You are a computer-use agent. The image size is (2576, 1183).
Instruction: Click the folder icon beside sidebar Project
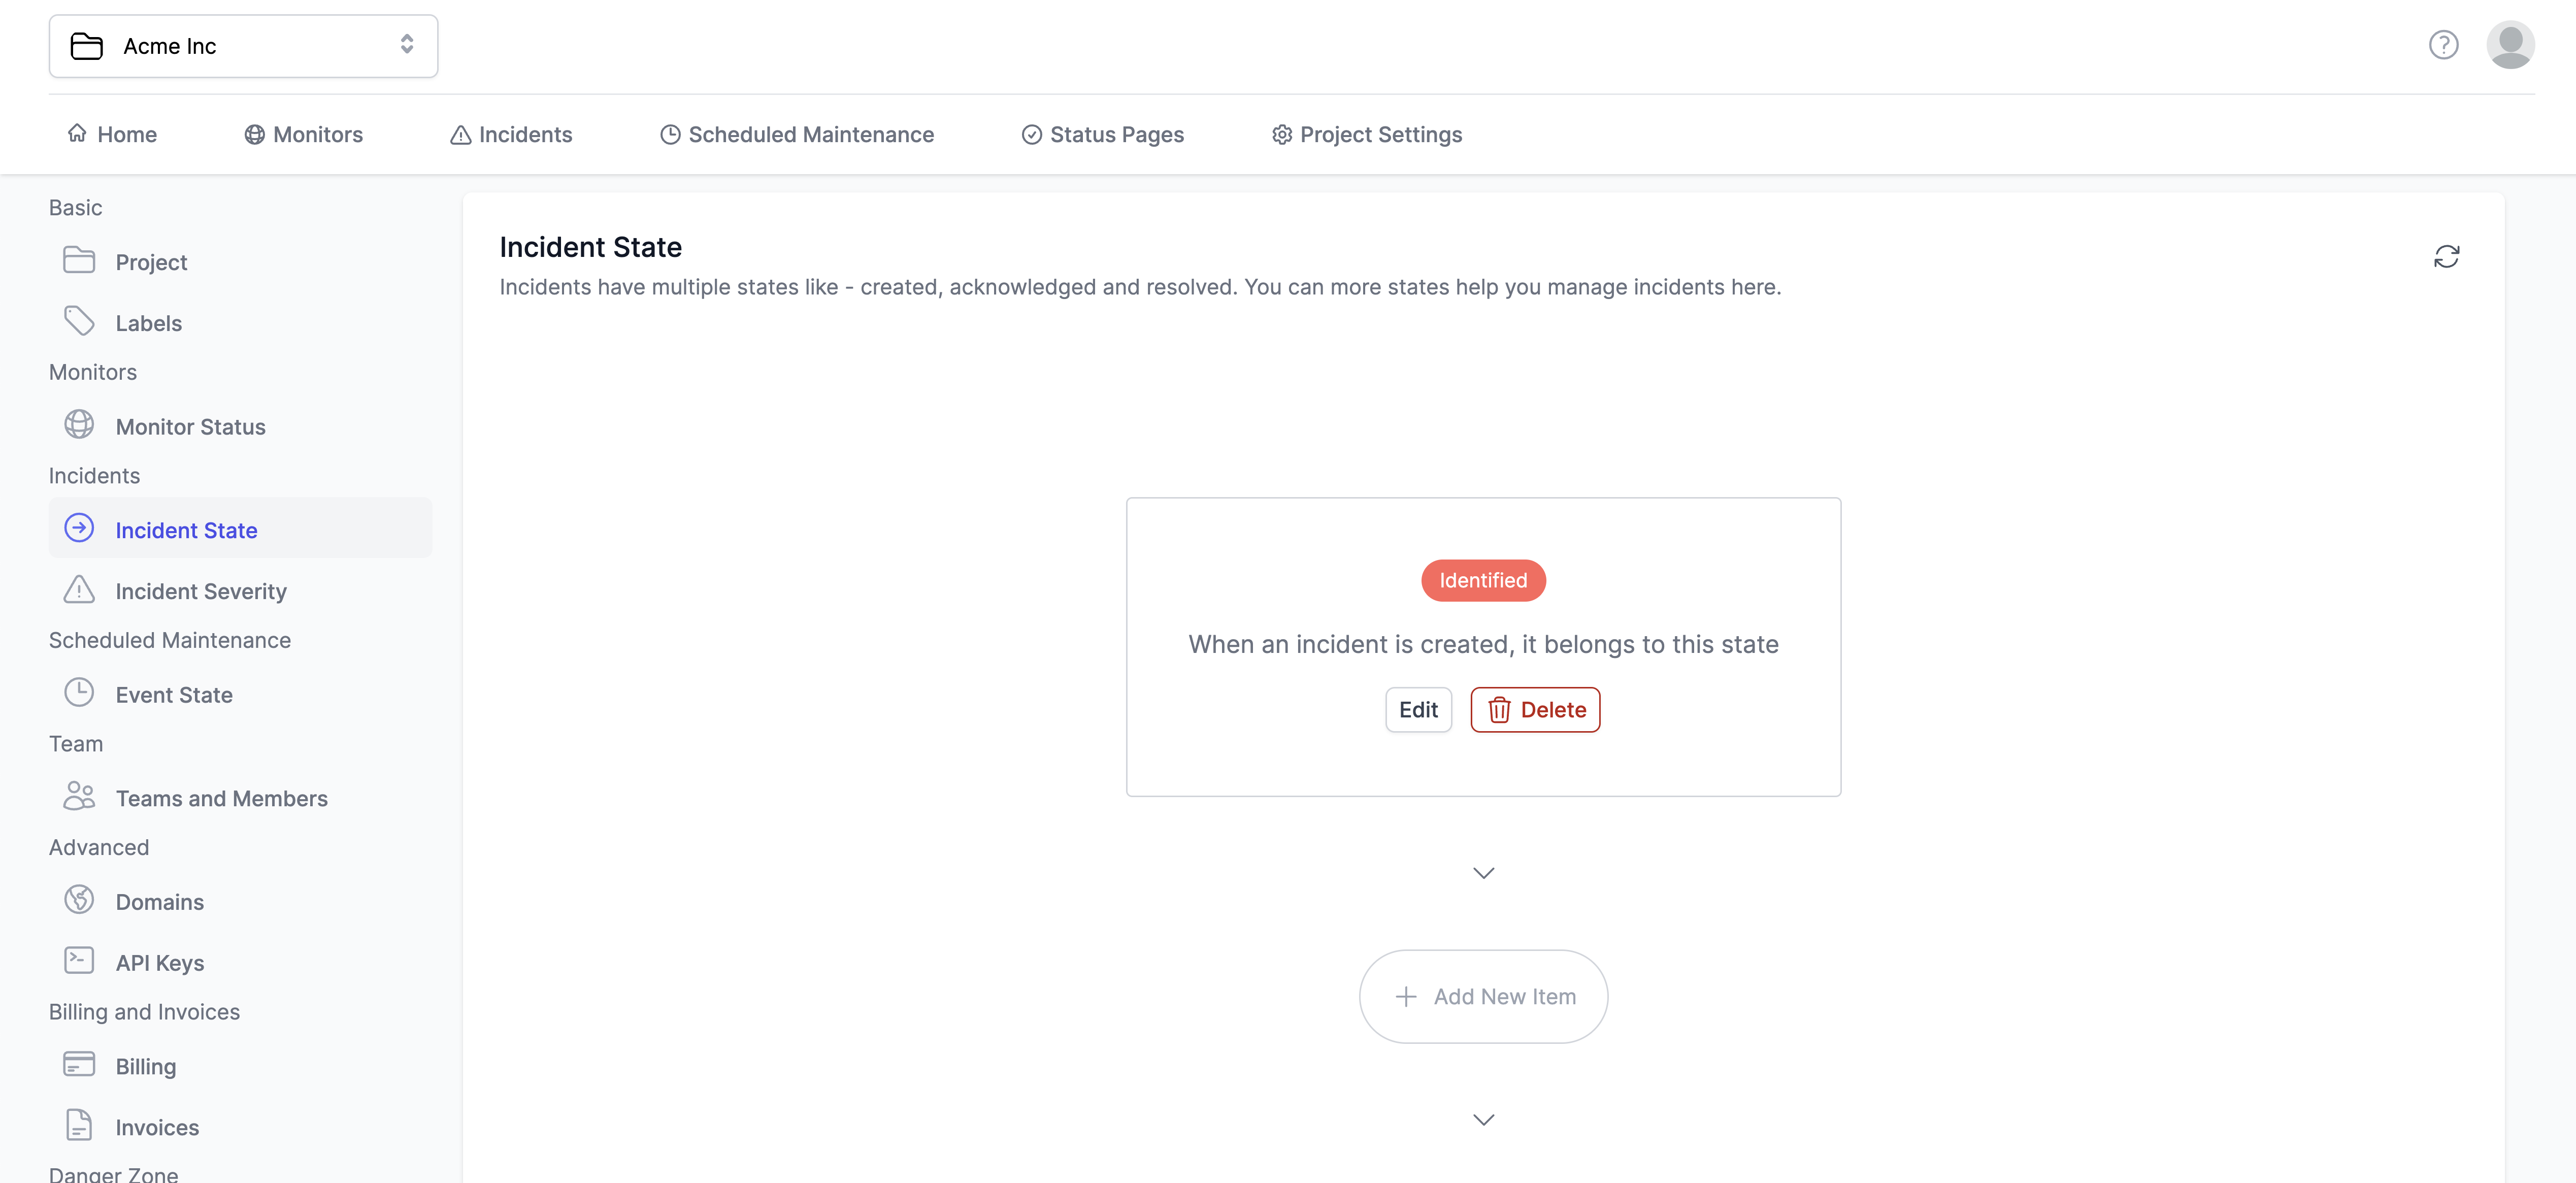(x=79, y=260)
